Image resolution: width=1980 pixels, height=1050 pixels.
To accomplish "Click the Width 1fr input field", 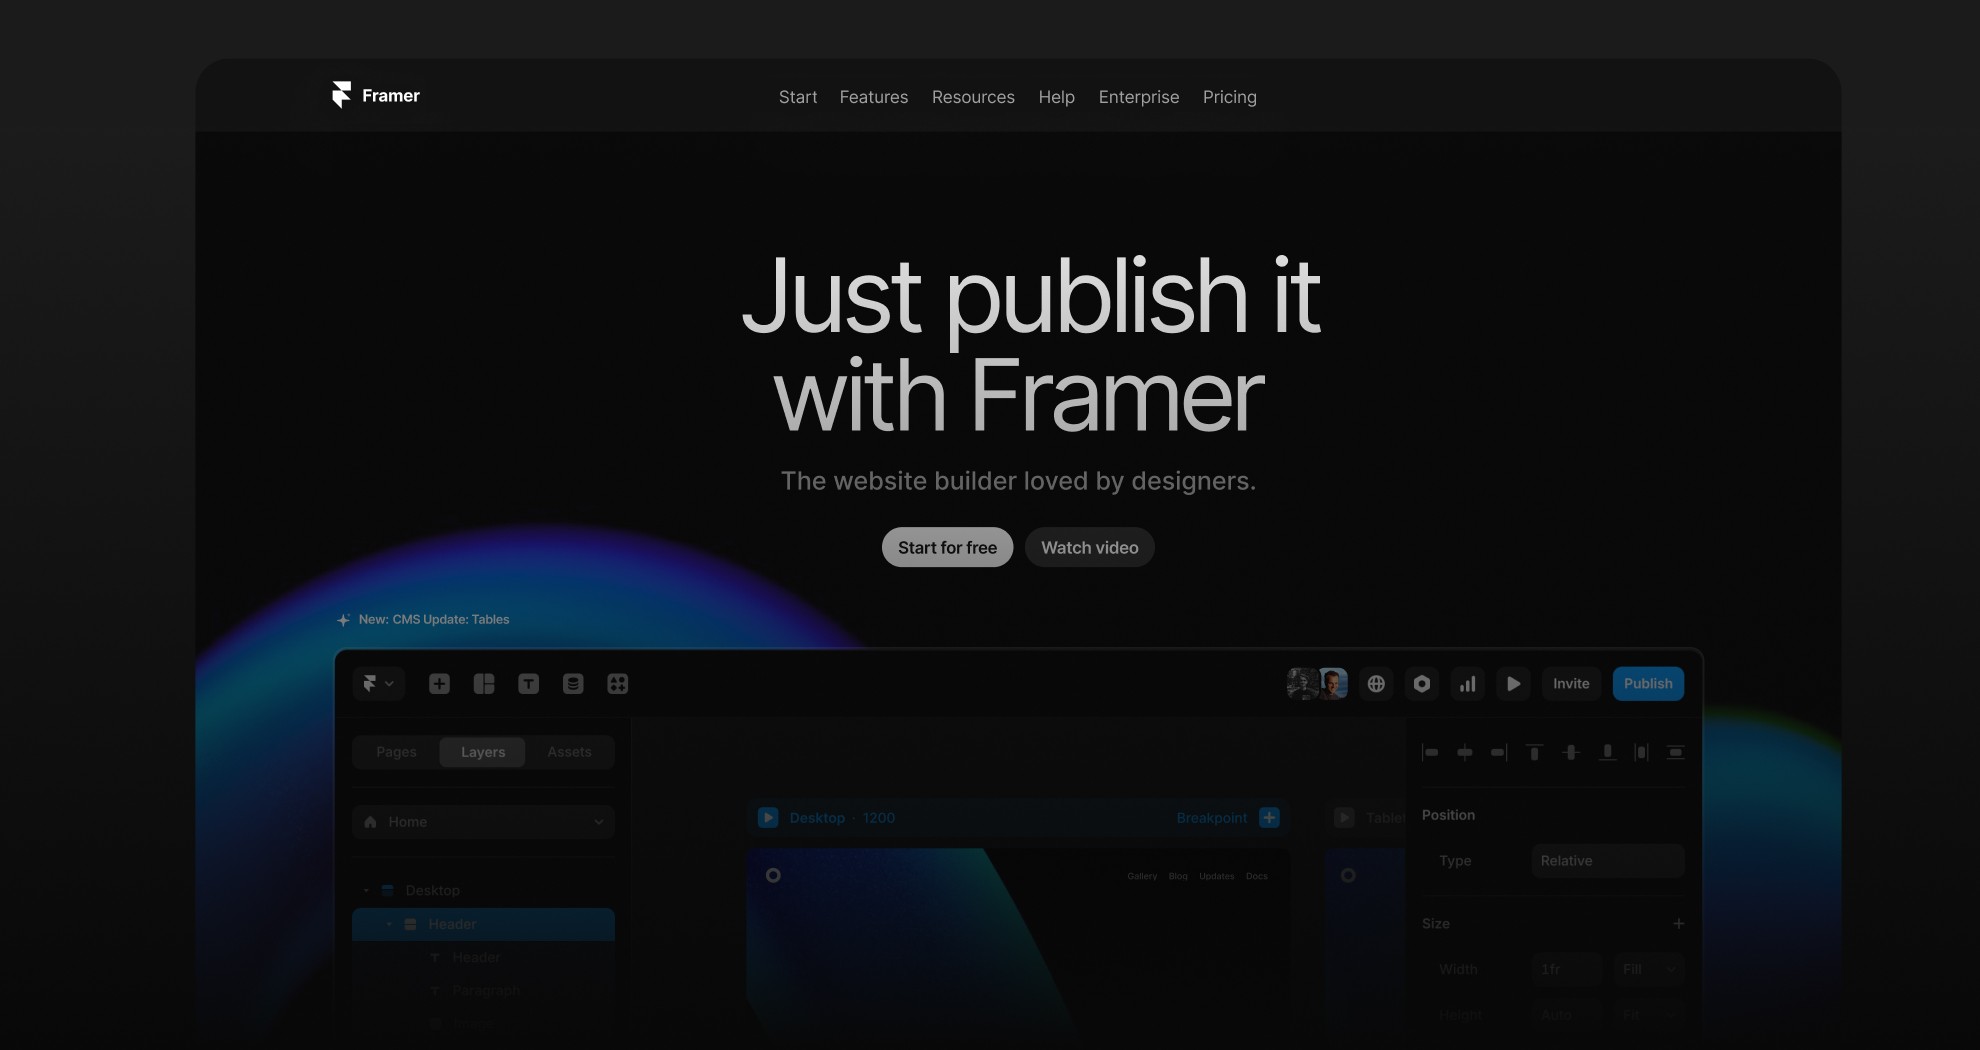I will pyautogui.click(x=1567, y=969).
